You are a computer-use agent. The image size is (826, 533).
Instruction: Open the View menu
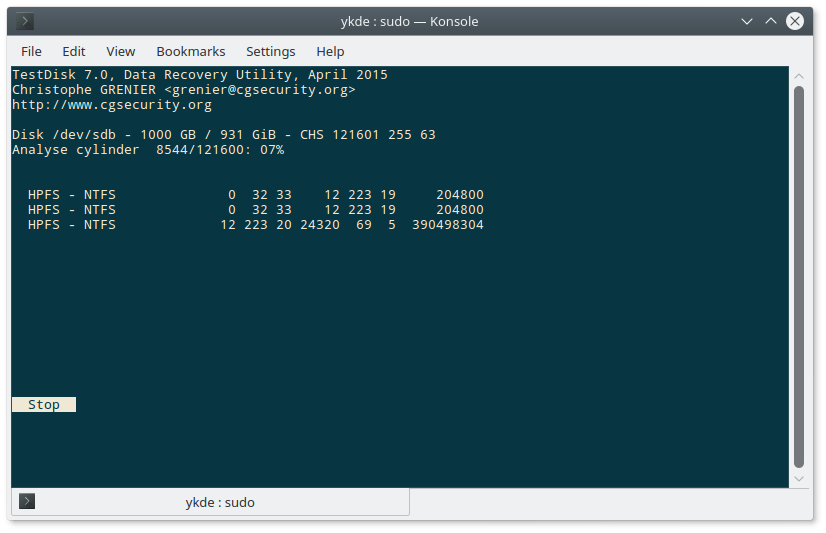(x=121, y=52)
